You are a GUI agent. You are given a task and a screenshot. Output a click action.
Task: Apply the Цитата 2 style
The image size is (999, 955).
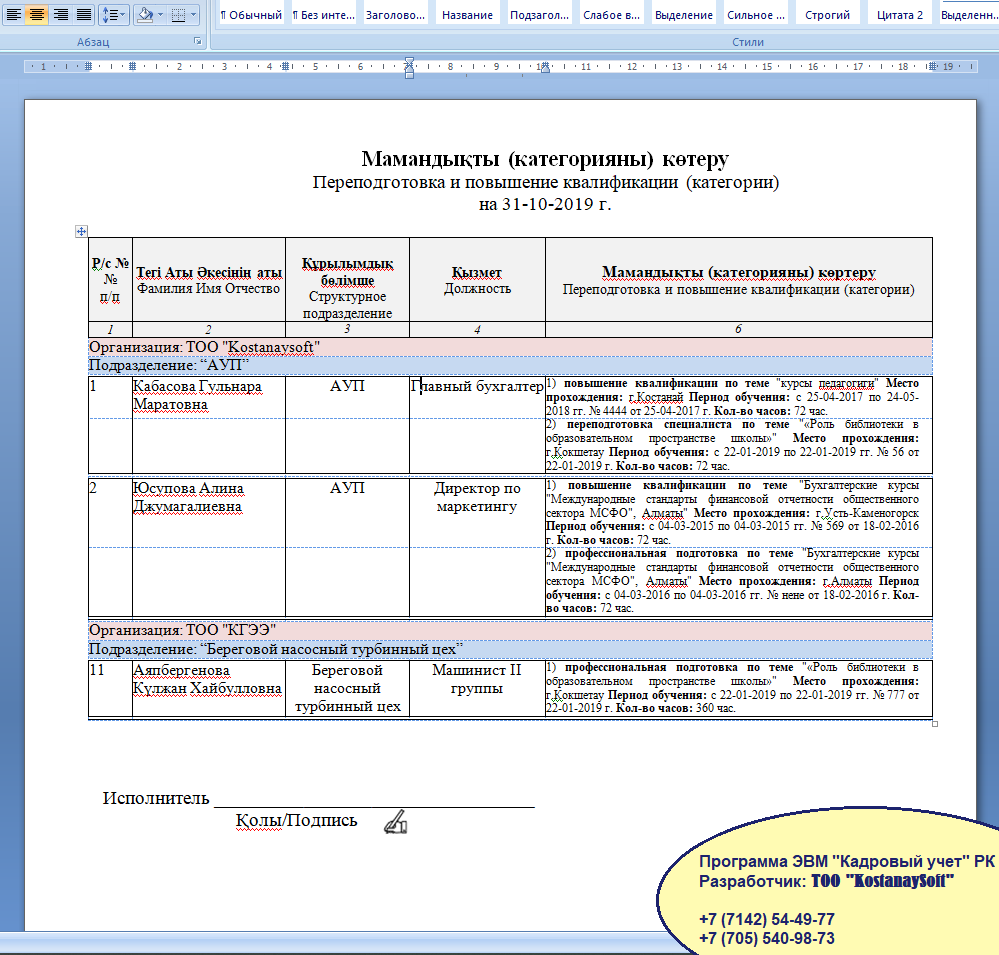click(x=900, y=15)
